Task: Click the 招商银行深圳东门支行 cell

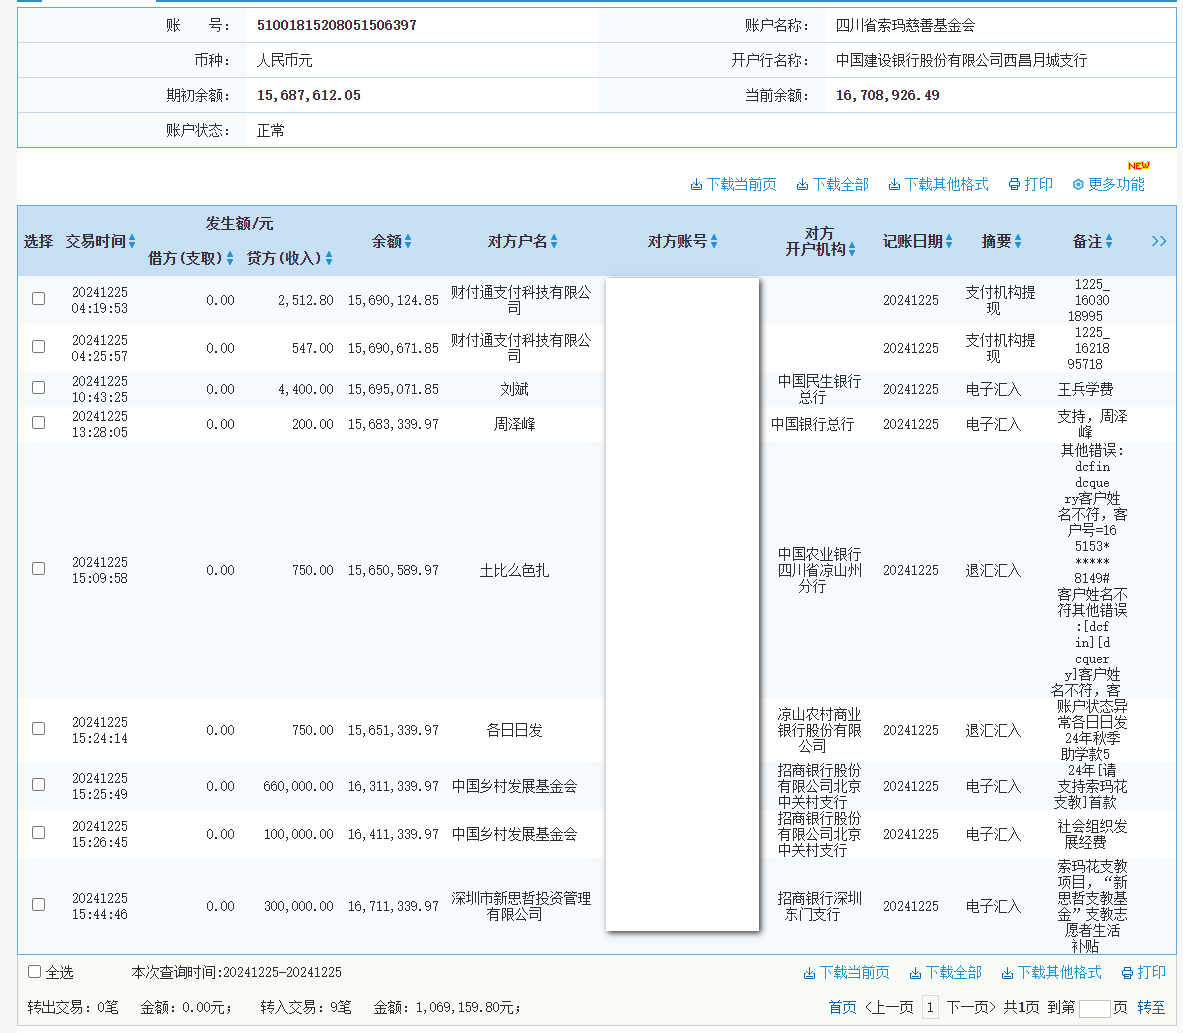Action: click(819, 906)
